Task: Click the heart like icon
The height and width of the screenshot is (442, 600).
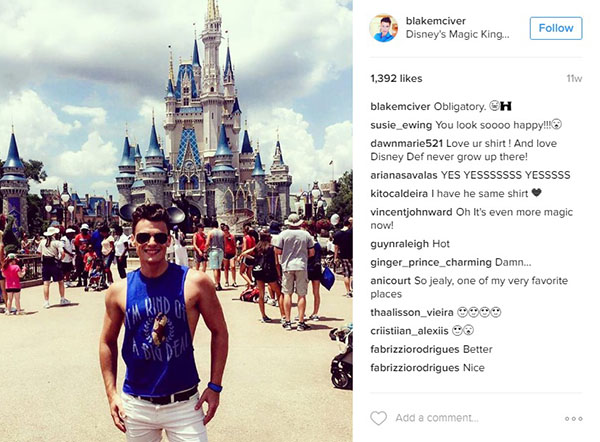Action: point(378,418)
